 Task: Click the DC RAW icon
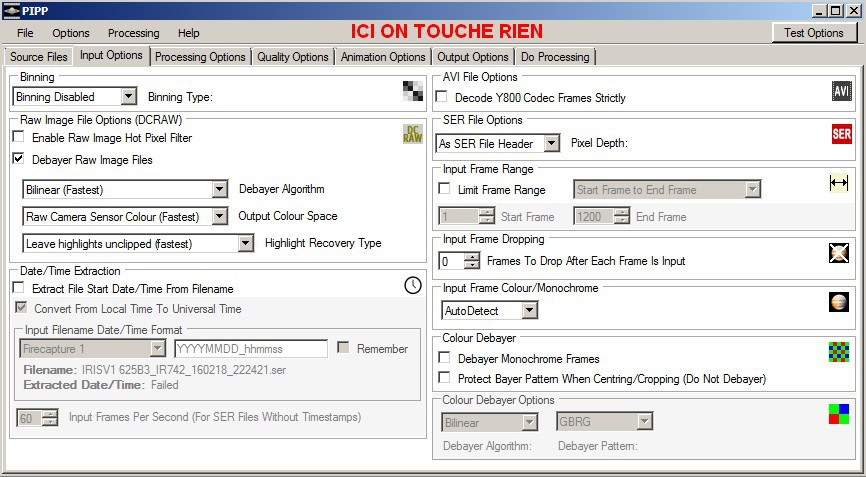click(x=413, y=134)
